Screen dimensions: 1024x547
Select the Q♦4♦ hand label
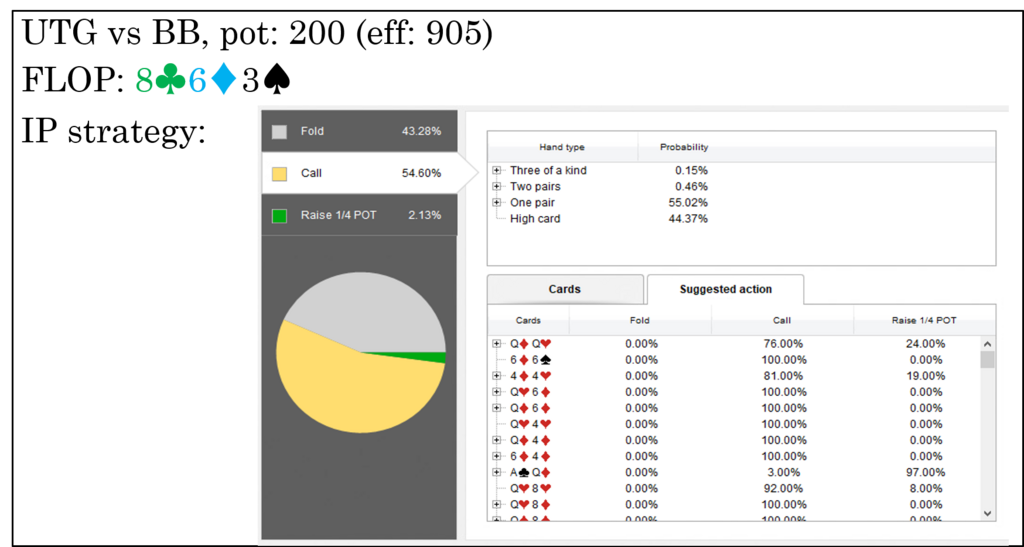tap(530, 441)
